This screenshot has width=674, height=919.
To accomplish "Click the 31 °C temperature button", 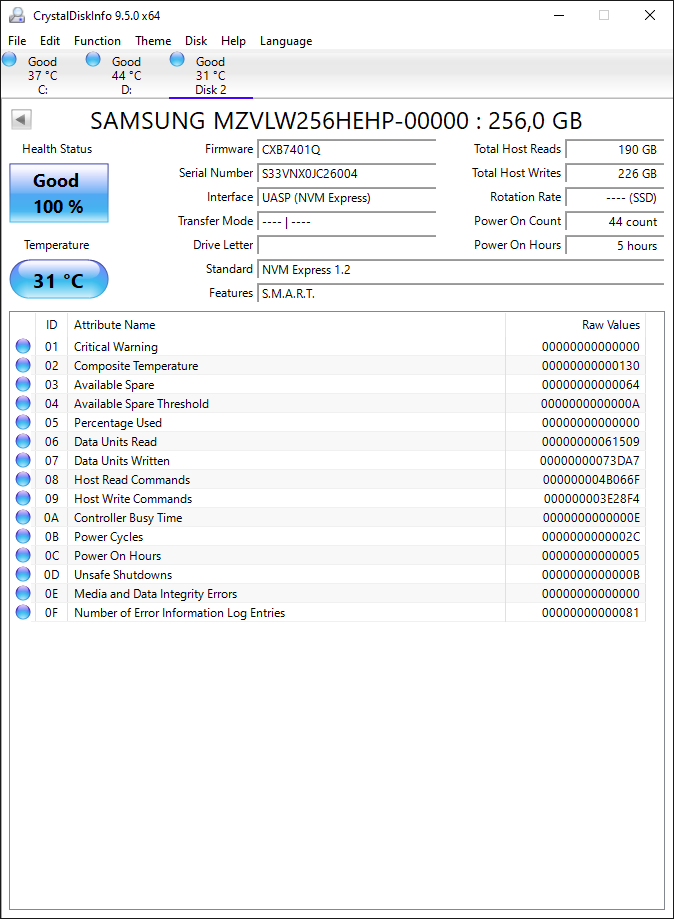I will pyautogui.click(x=59, y=280).
